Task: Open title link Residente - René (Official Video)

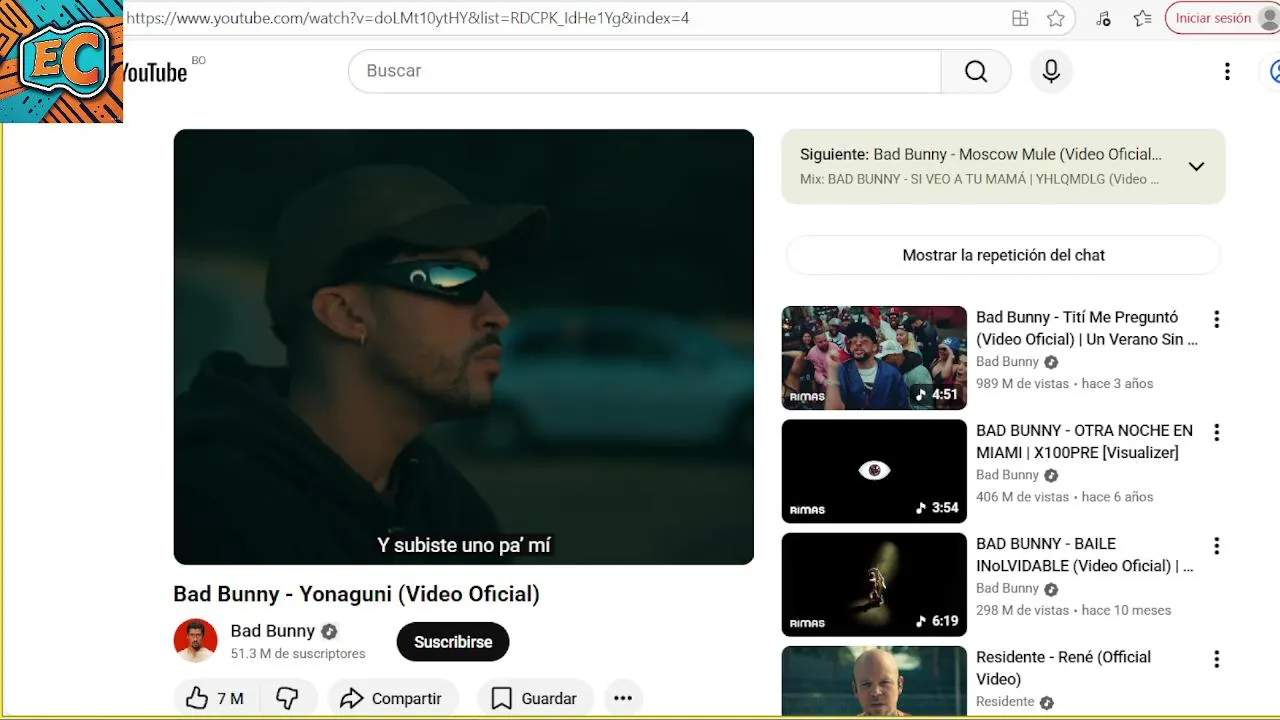Action: click(1063, 668)
